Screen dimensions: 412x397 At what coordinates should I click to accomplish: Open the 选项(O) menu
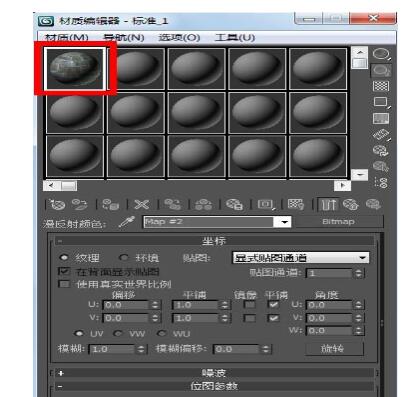179,37
